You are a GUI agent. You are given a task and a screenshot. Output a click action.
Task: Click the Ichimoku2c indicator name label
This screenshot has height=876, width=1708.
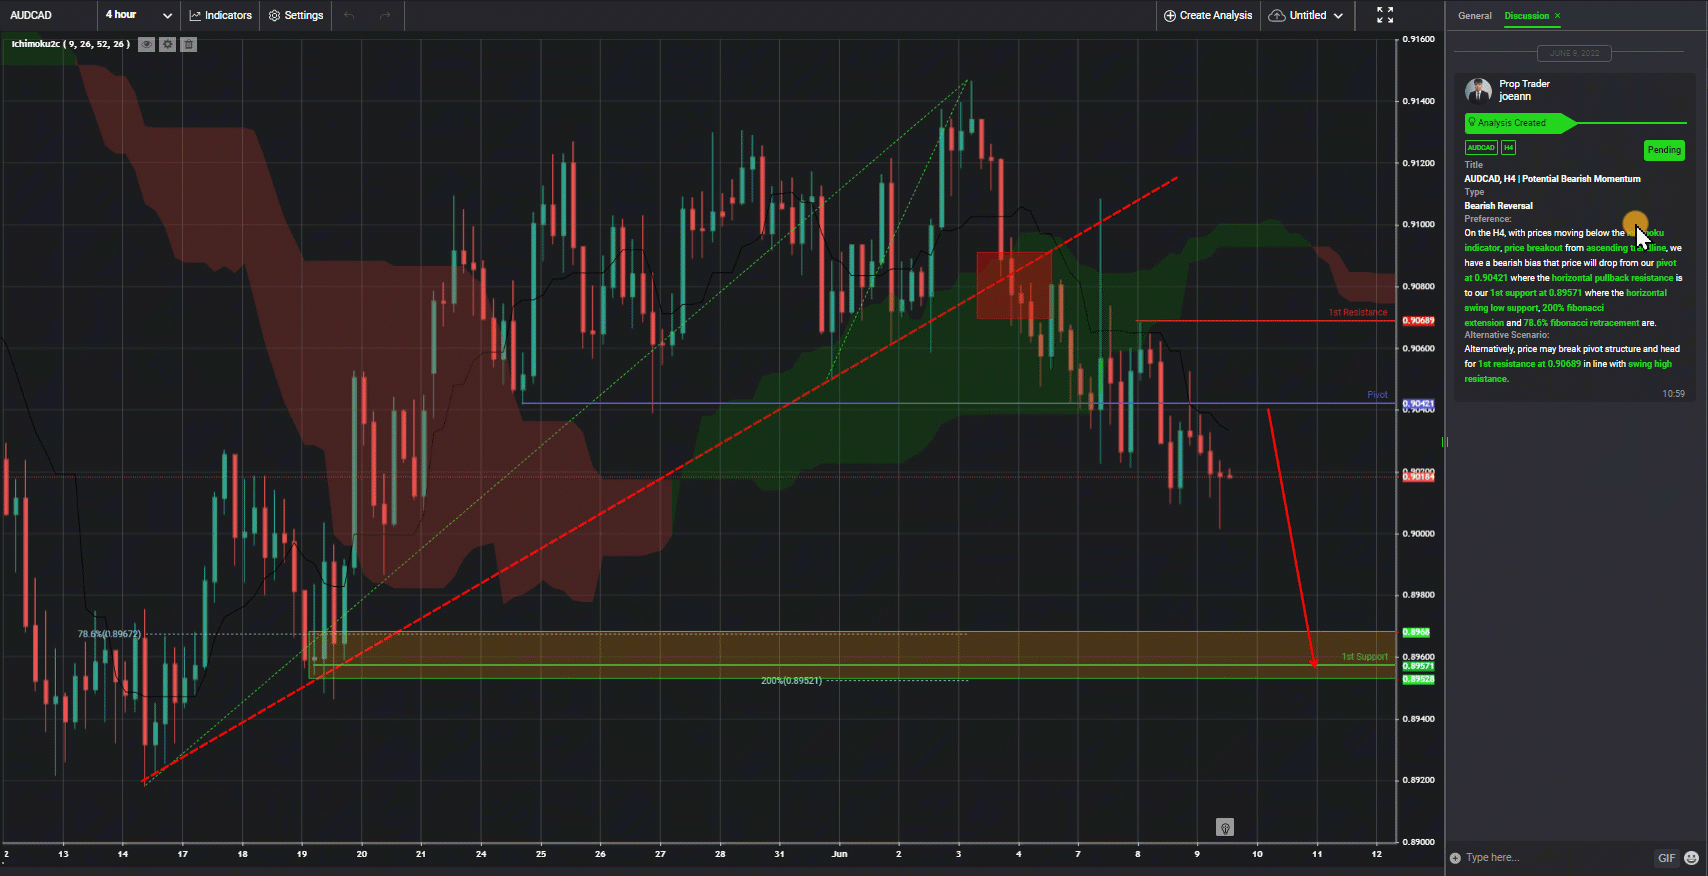point(70,44)
